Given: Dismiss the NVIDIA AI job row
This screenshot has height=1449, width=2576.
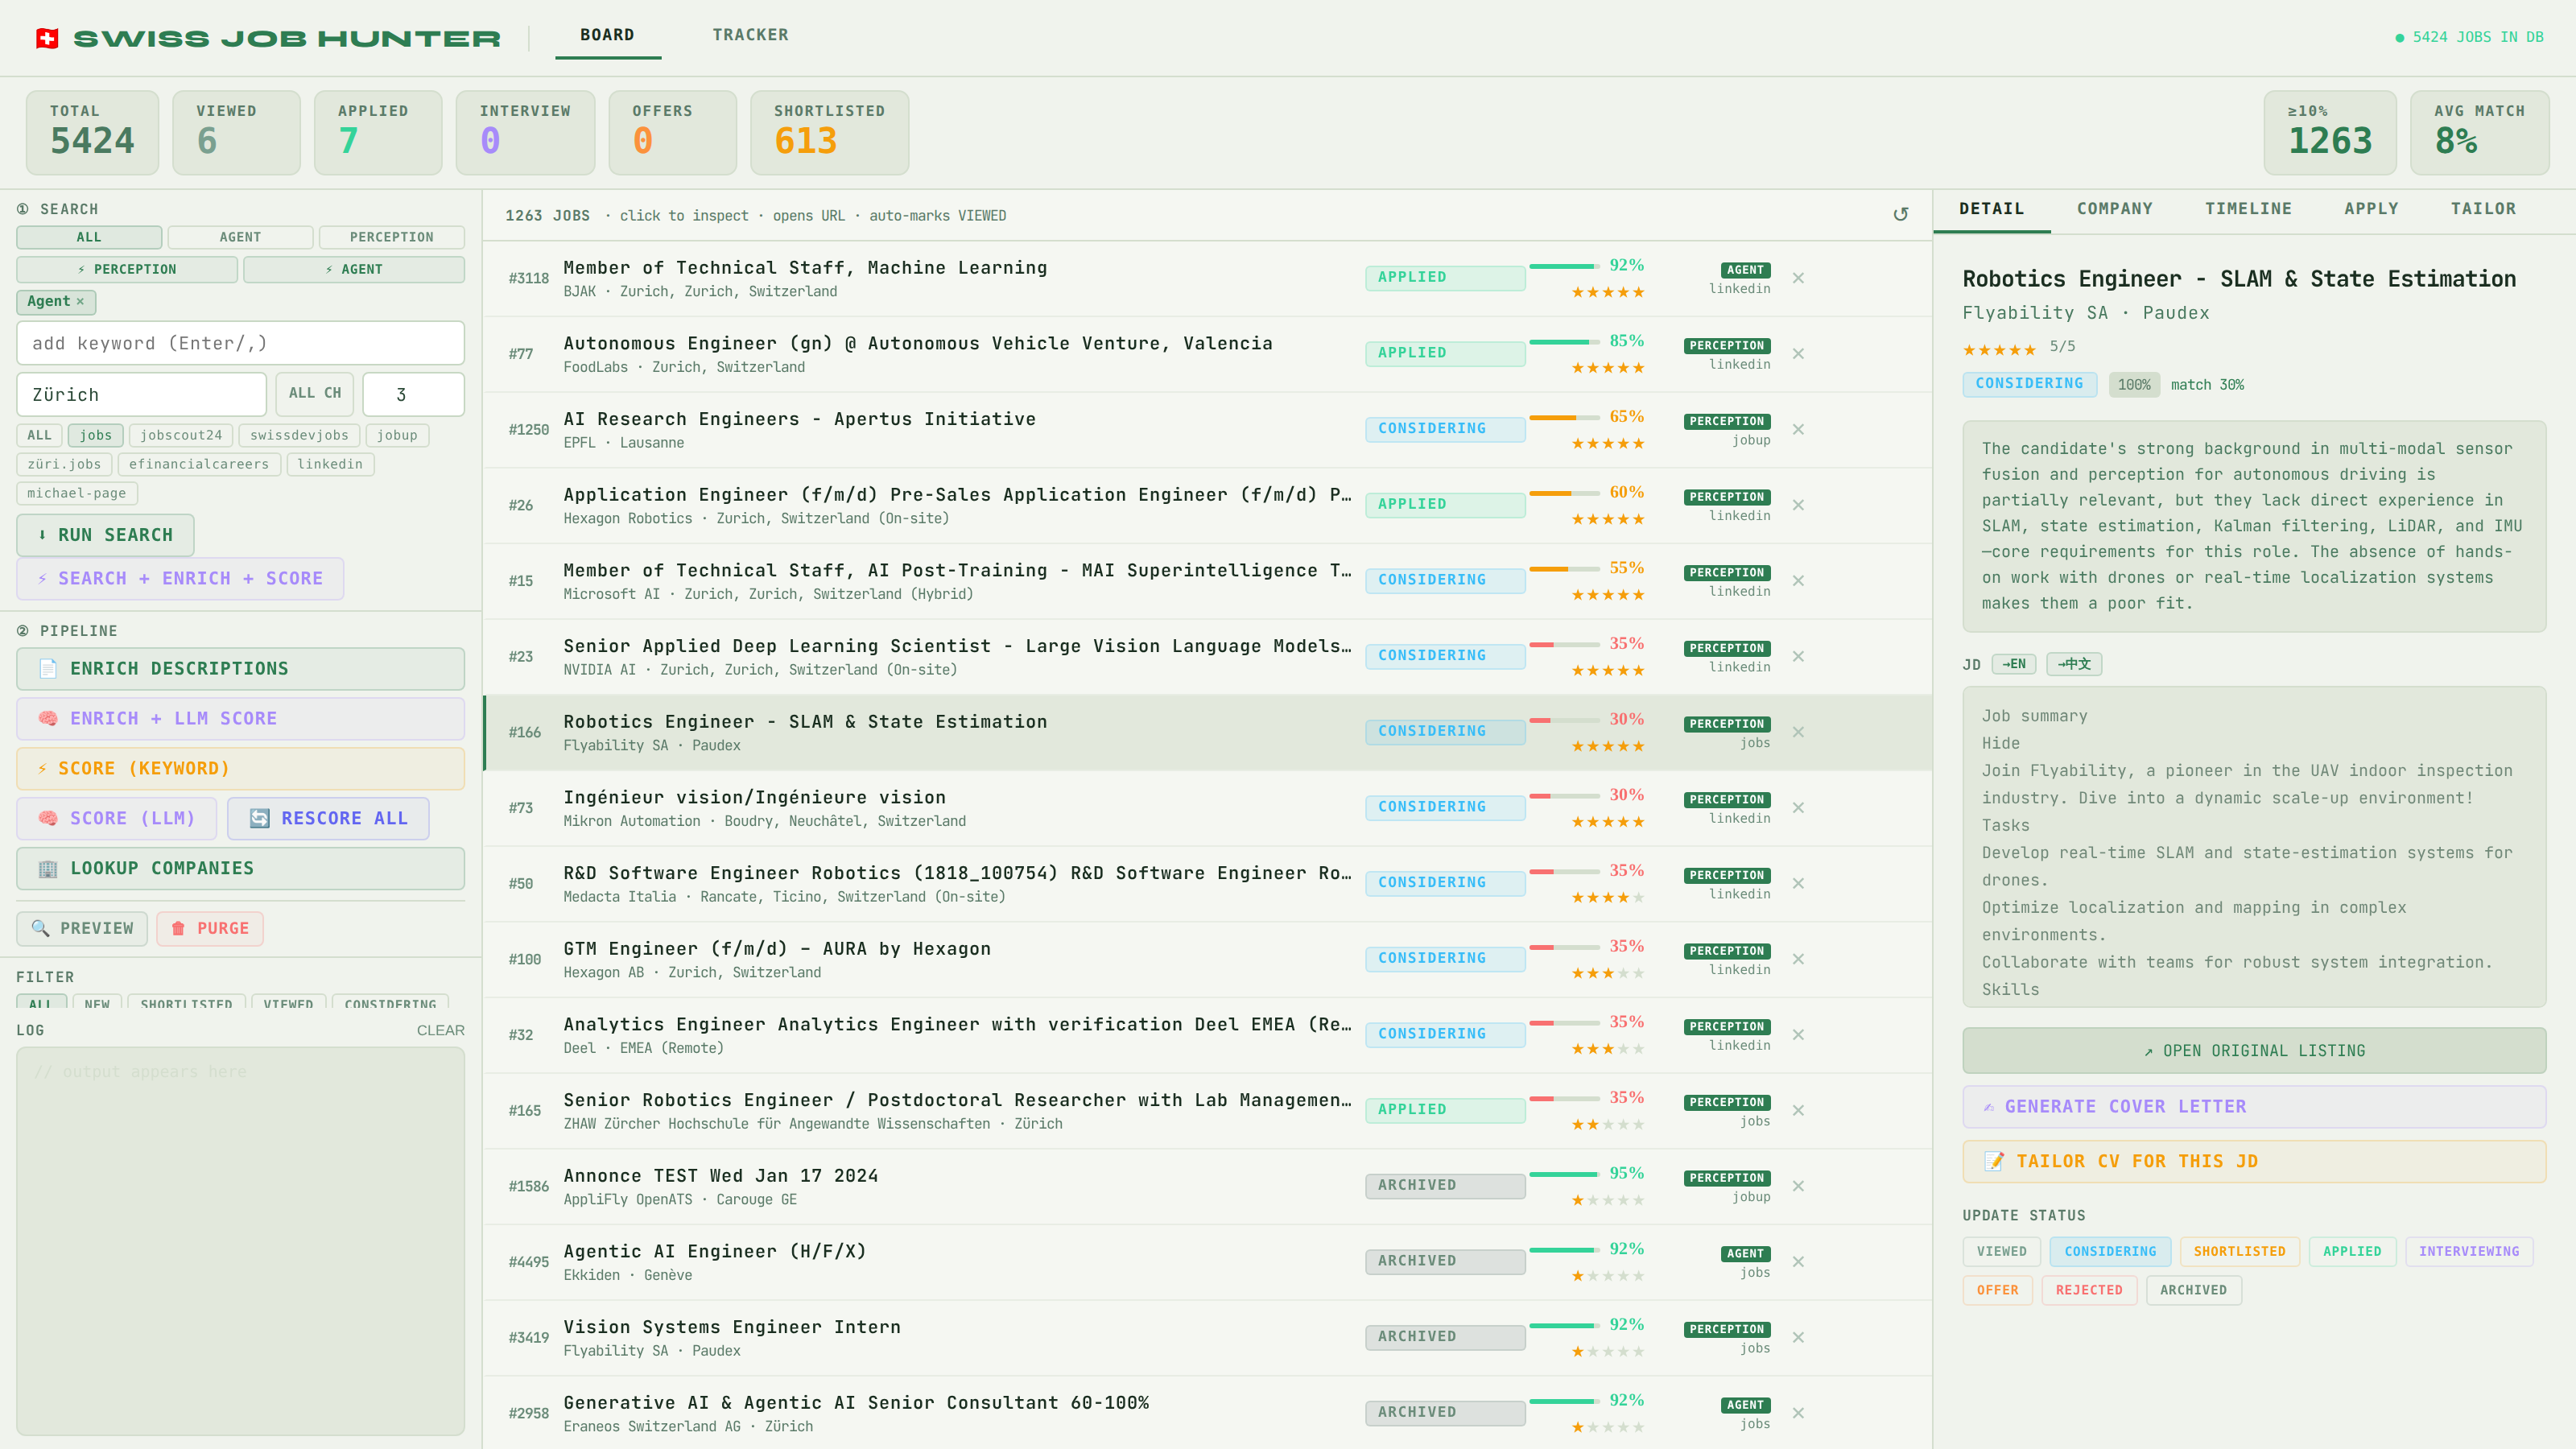Looking at the screenshot, I should pyautogui.click(x=1798, y=657).
